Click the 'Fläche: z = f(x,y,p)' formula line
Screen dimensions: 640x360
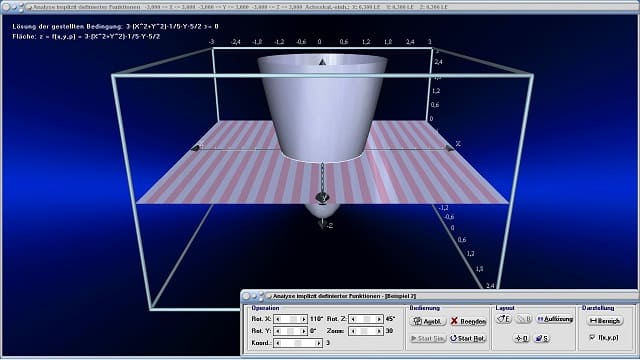[86, 37]
